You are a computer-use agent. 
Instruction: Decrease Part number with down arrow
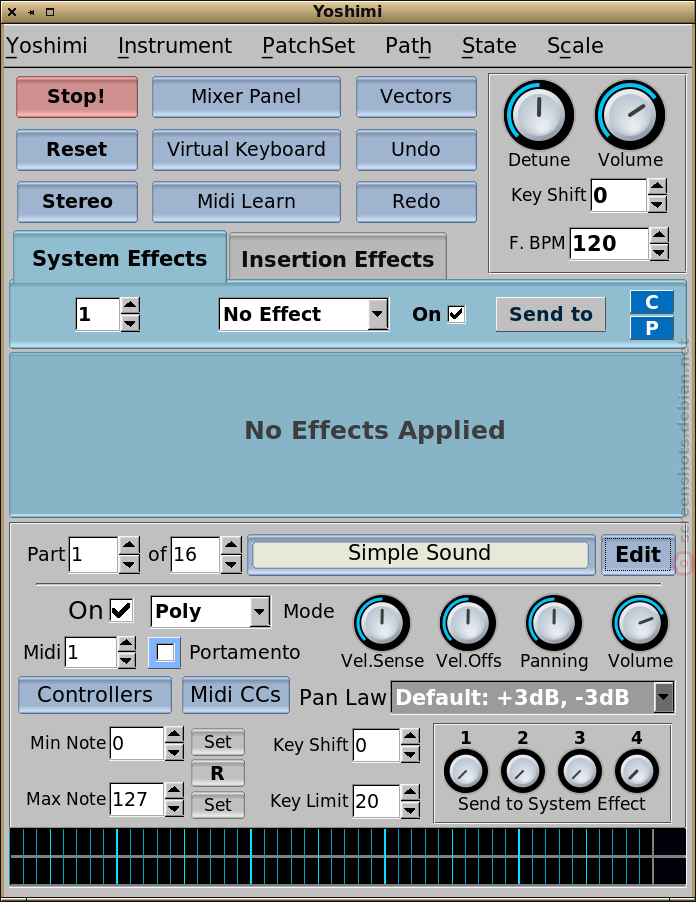128,563
